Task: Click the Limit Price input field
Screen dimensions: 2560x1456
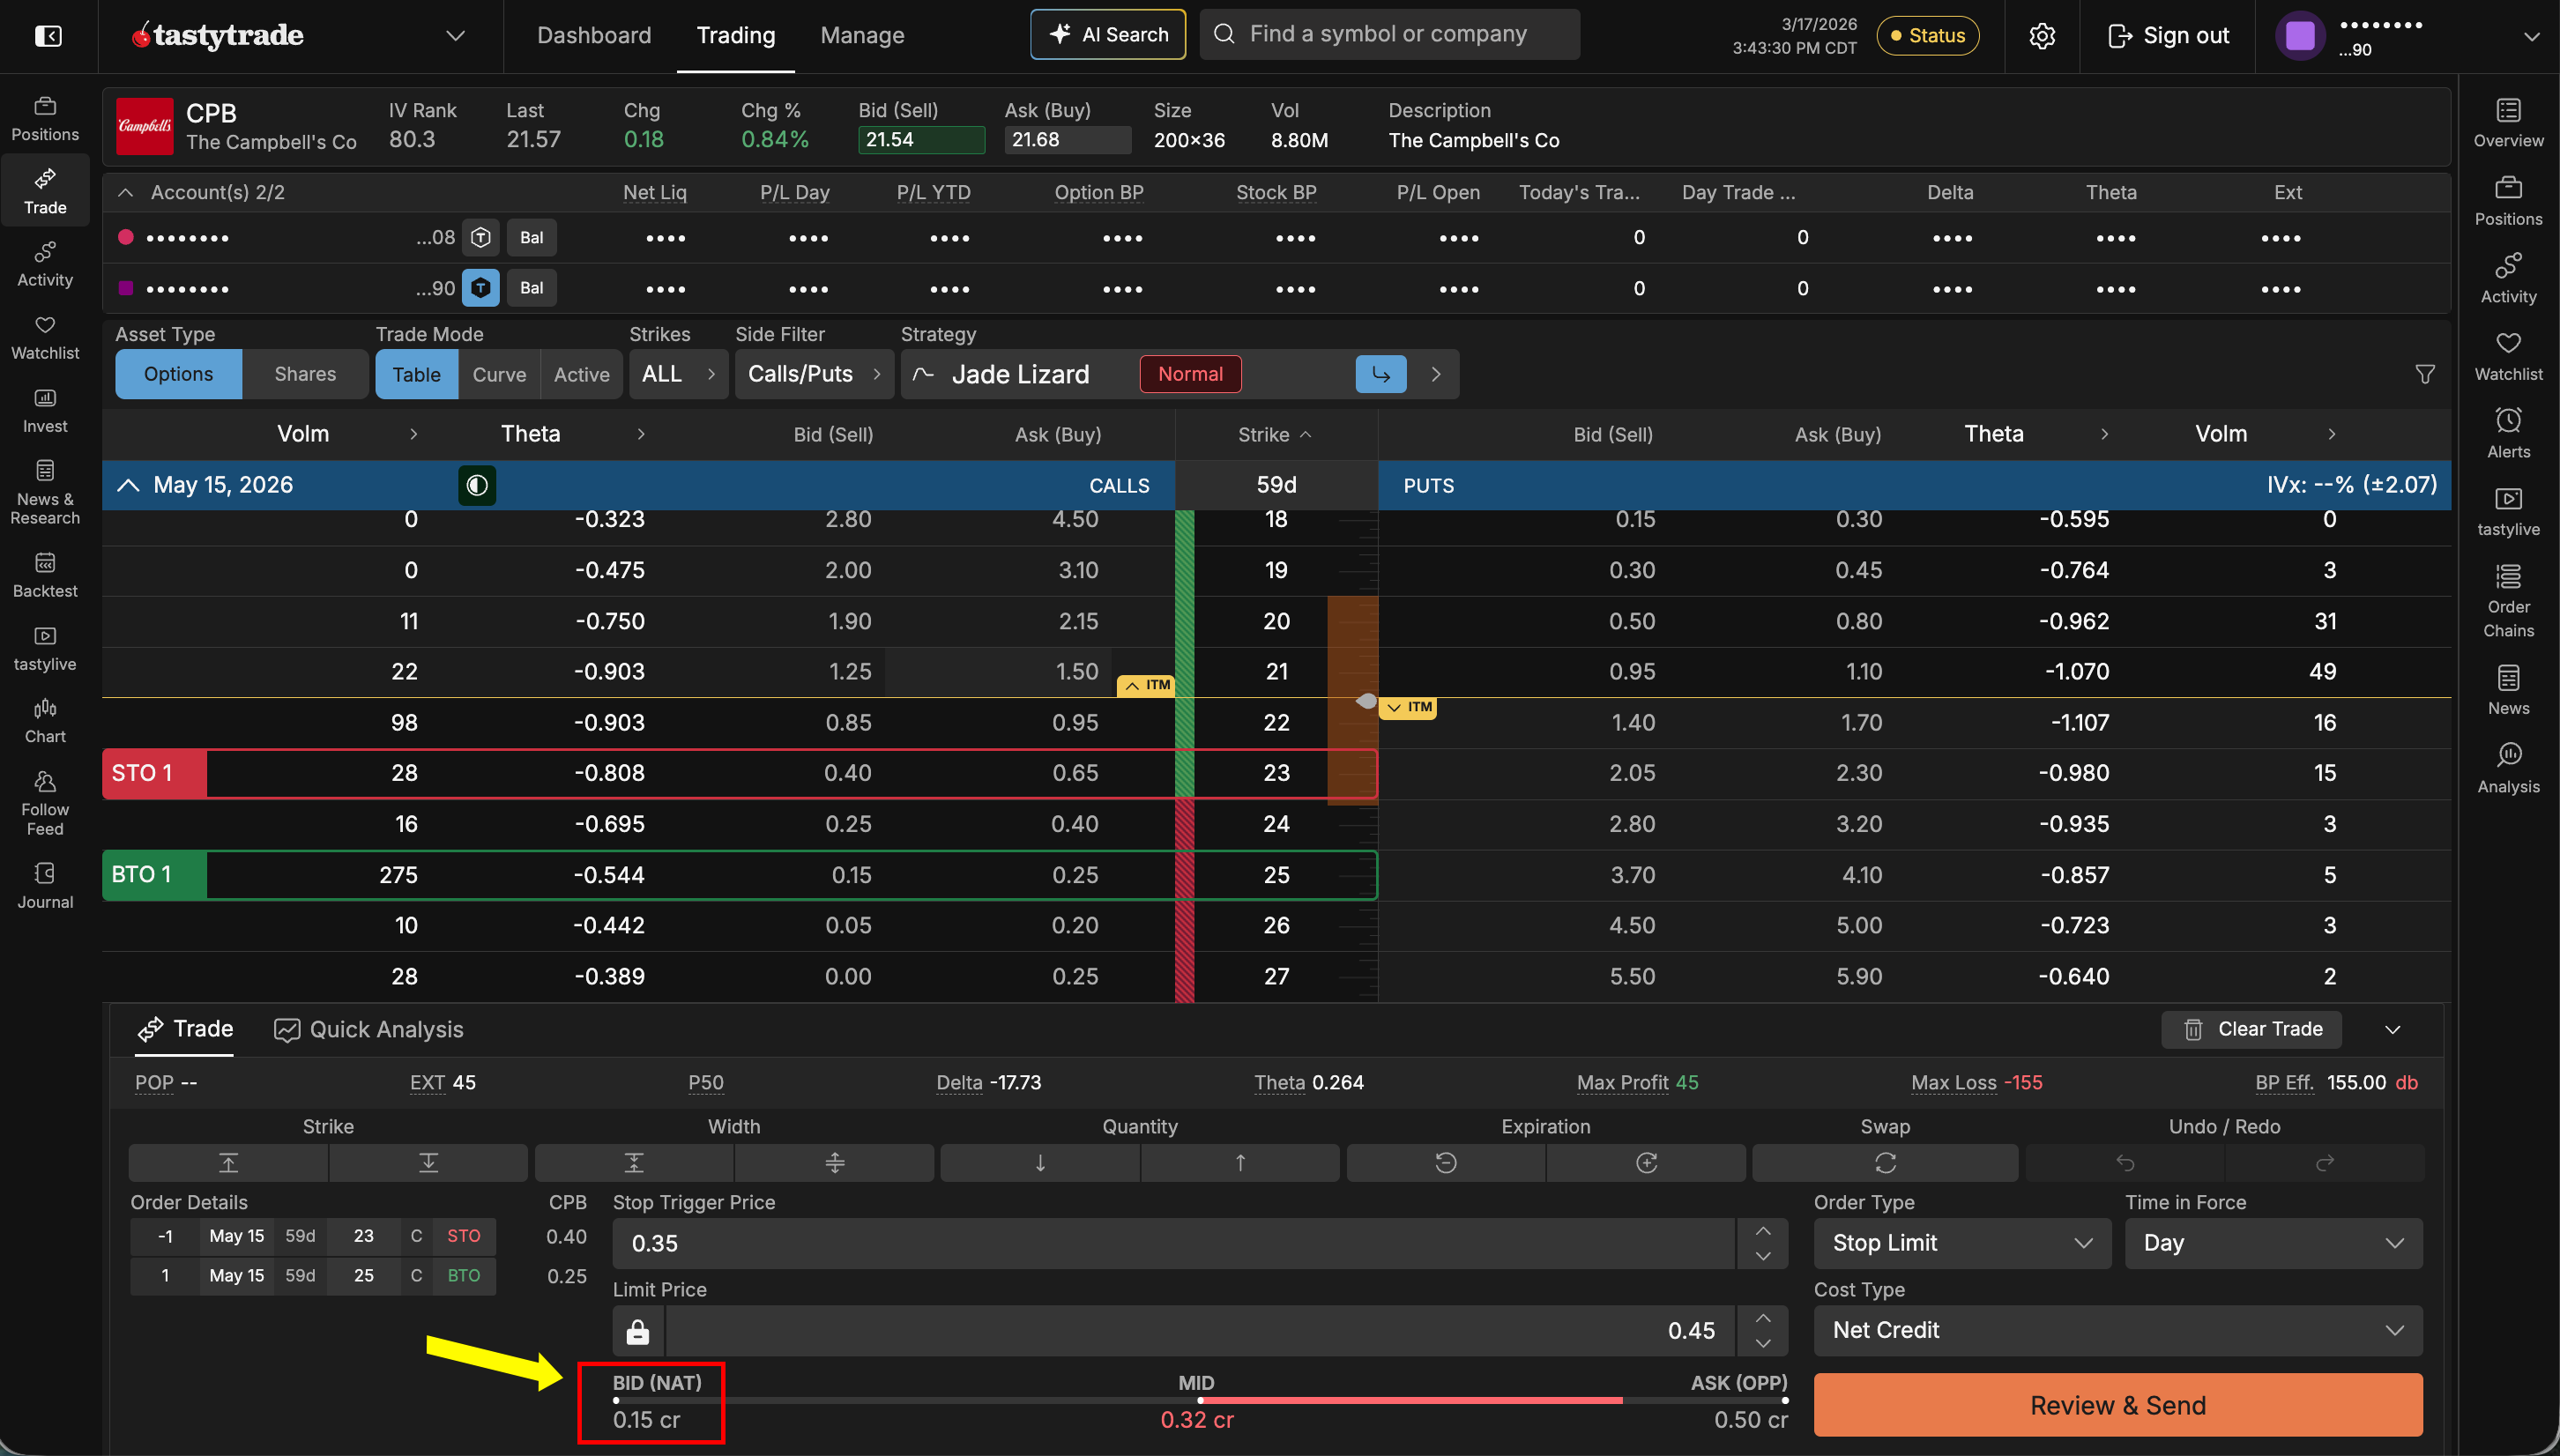Action: coord(1200,1331)
